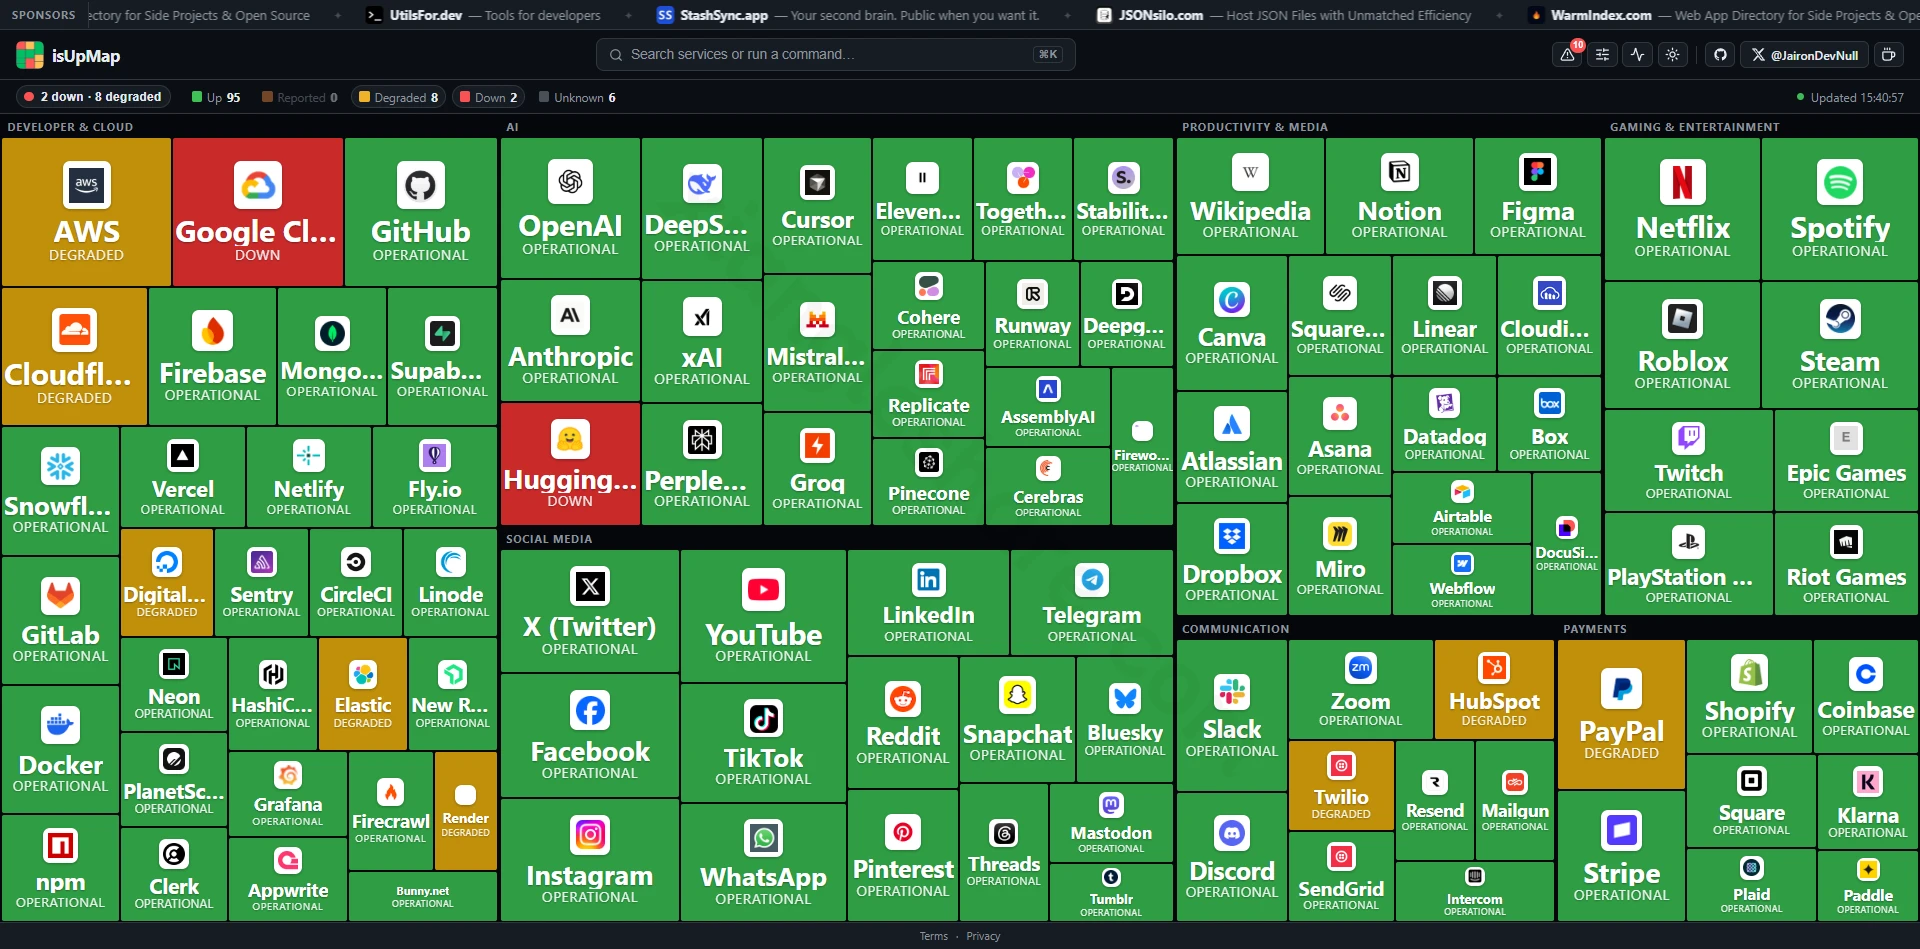The width and height of the screenshot is (1920, 949).
Task: Select the Hugging Face down tile
Action: pos(570,463)
